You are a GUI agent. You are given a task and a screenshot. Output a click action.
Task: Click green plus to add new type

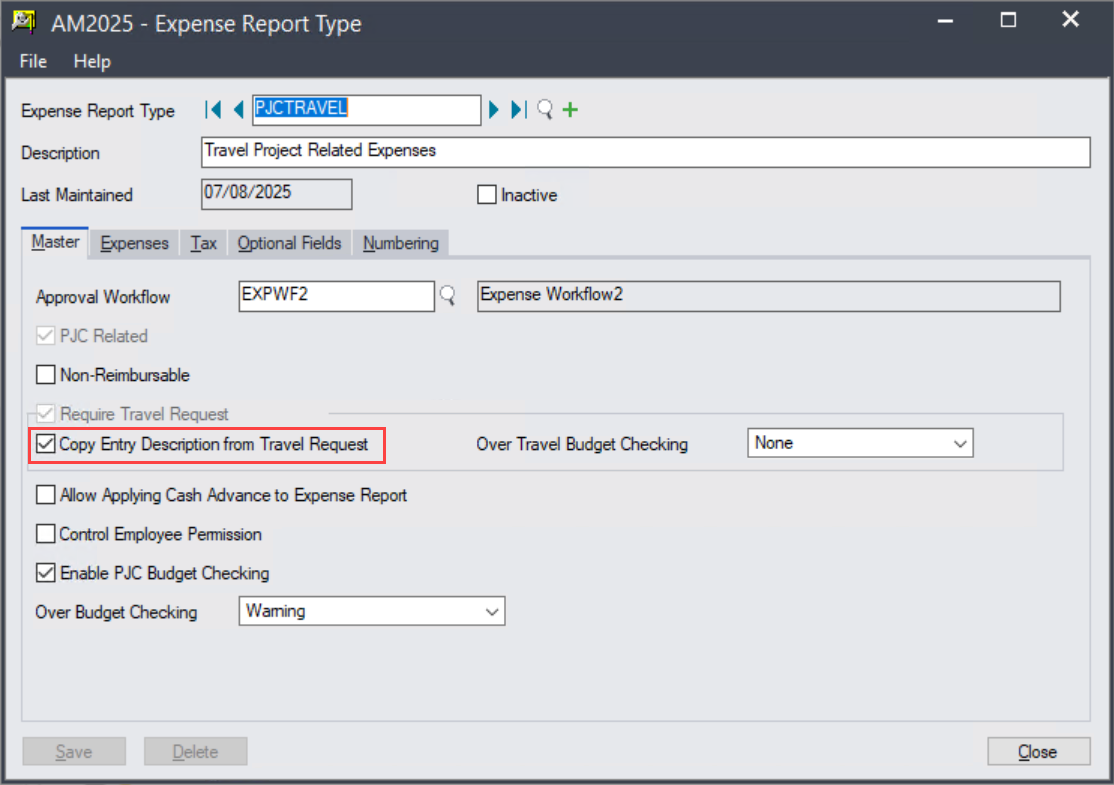[x=570, y=110]
